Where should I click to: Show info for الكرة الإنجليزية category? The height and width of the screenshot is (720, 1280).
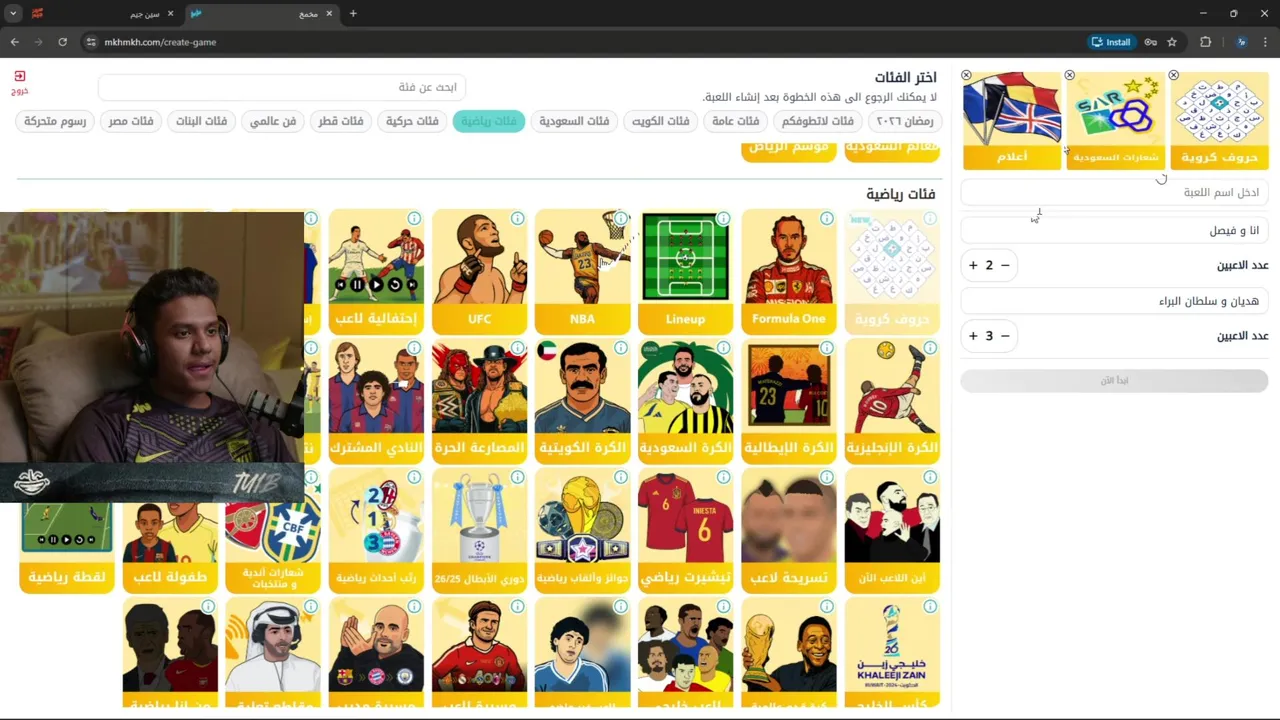tap(930, 348)
